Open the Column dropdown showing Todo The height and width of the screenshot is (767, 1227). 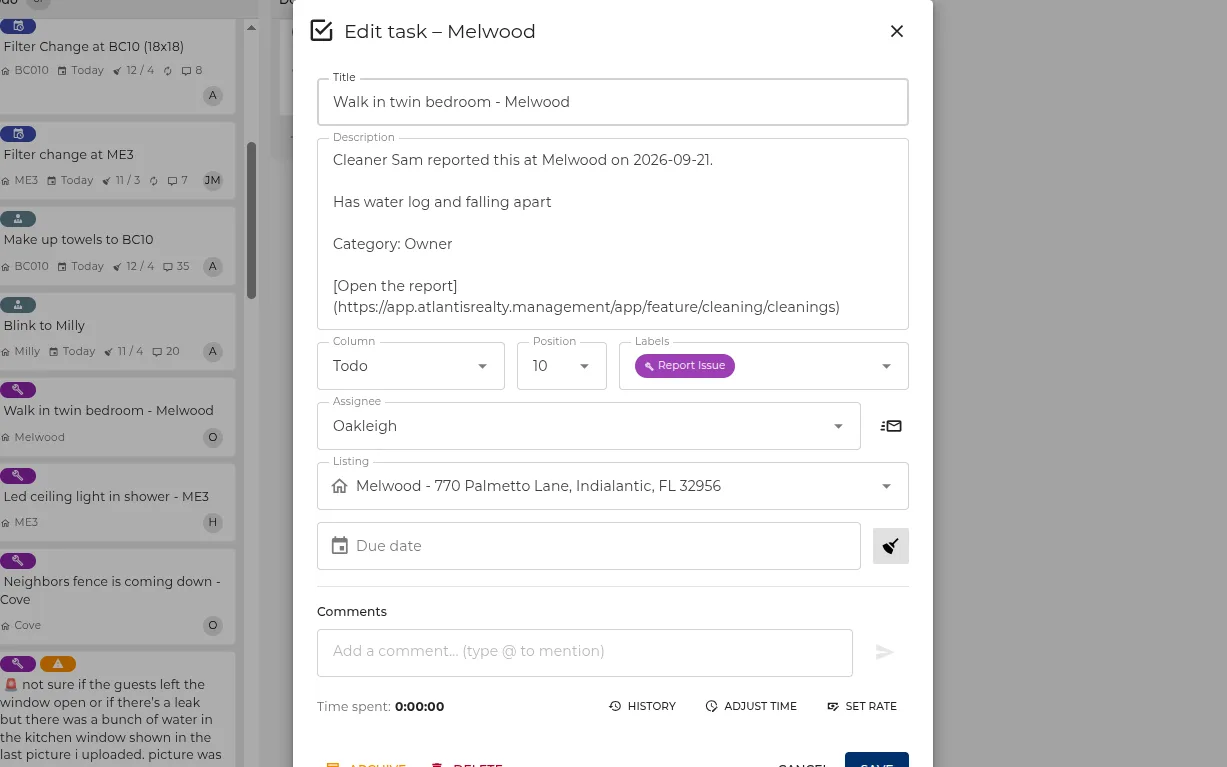[x=411, y=366]
